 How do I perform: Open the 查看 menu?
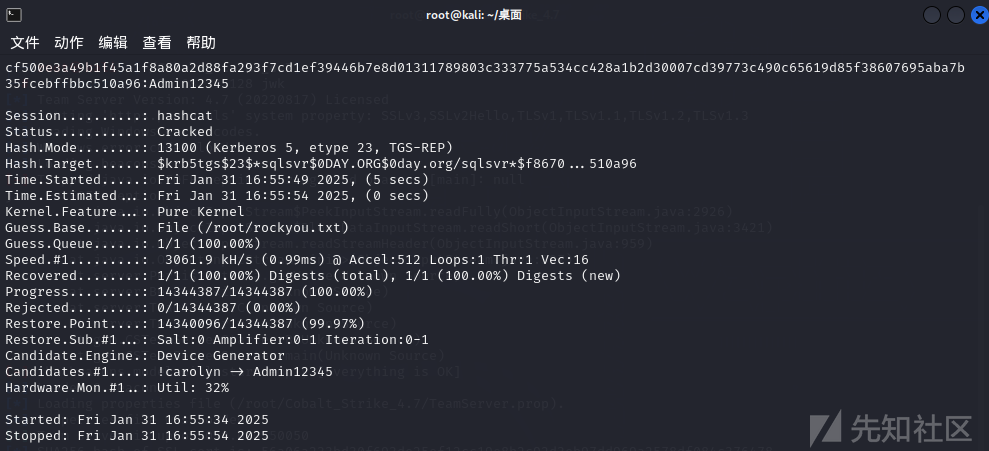[x=157, y=42]
